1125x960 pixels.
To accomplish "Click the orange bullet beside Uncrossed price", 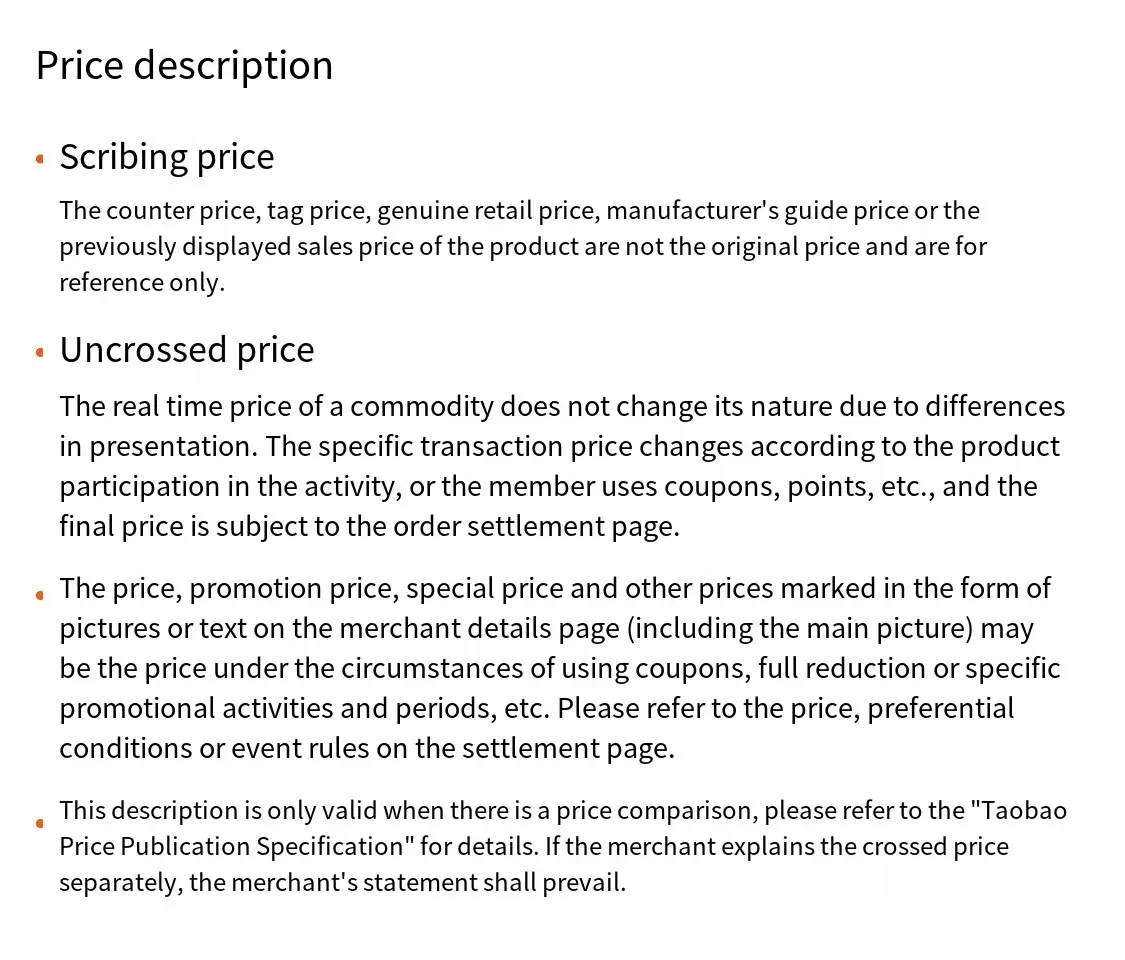I will (40, 352).
